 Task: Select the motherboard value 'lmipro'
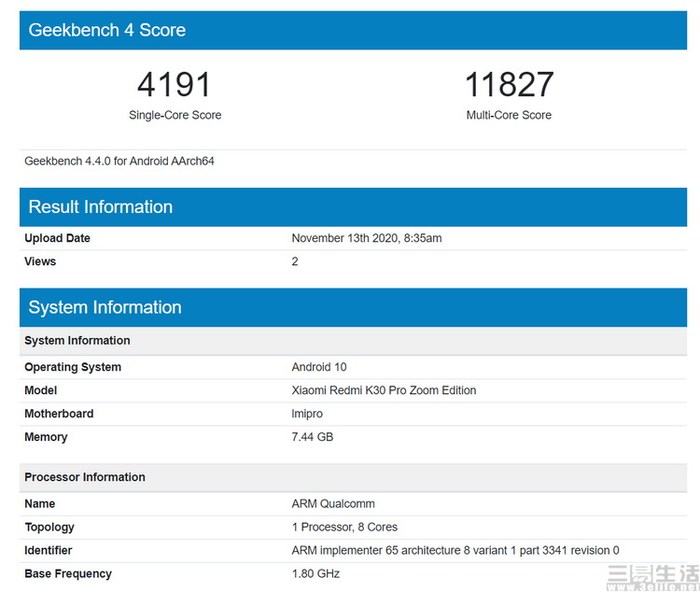pyautogui.click(x=307, y=414)
